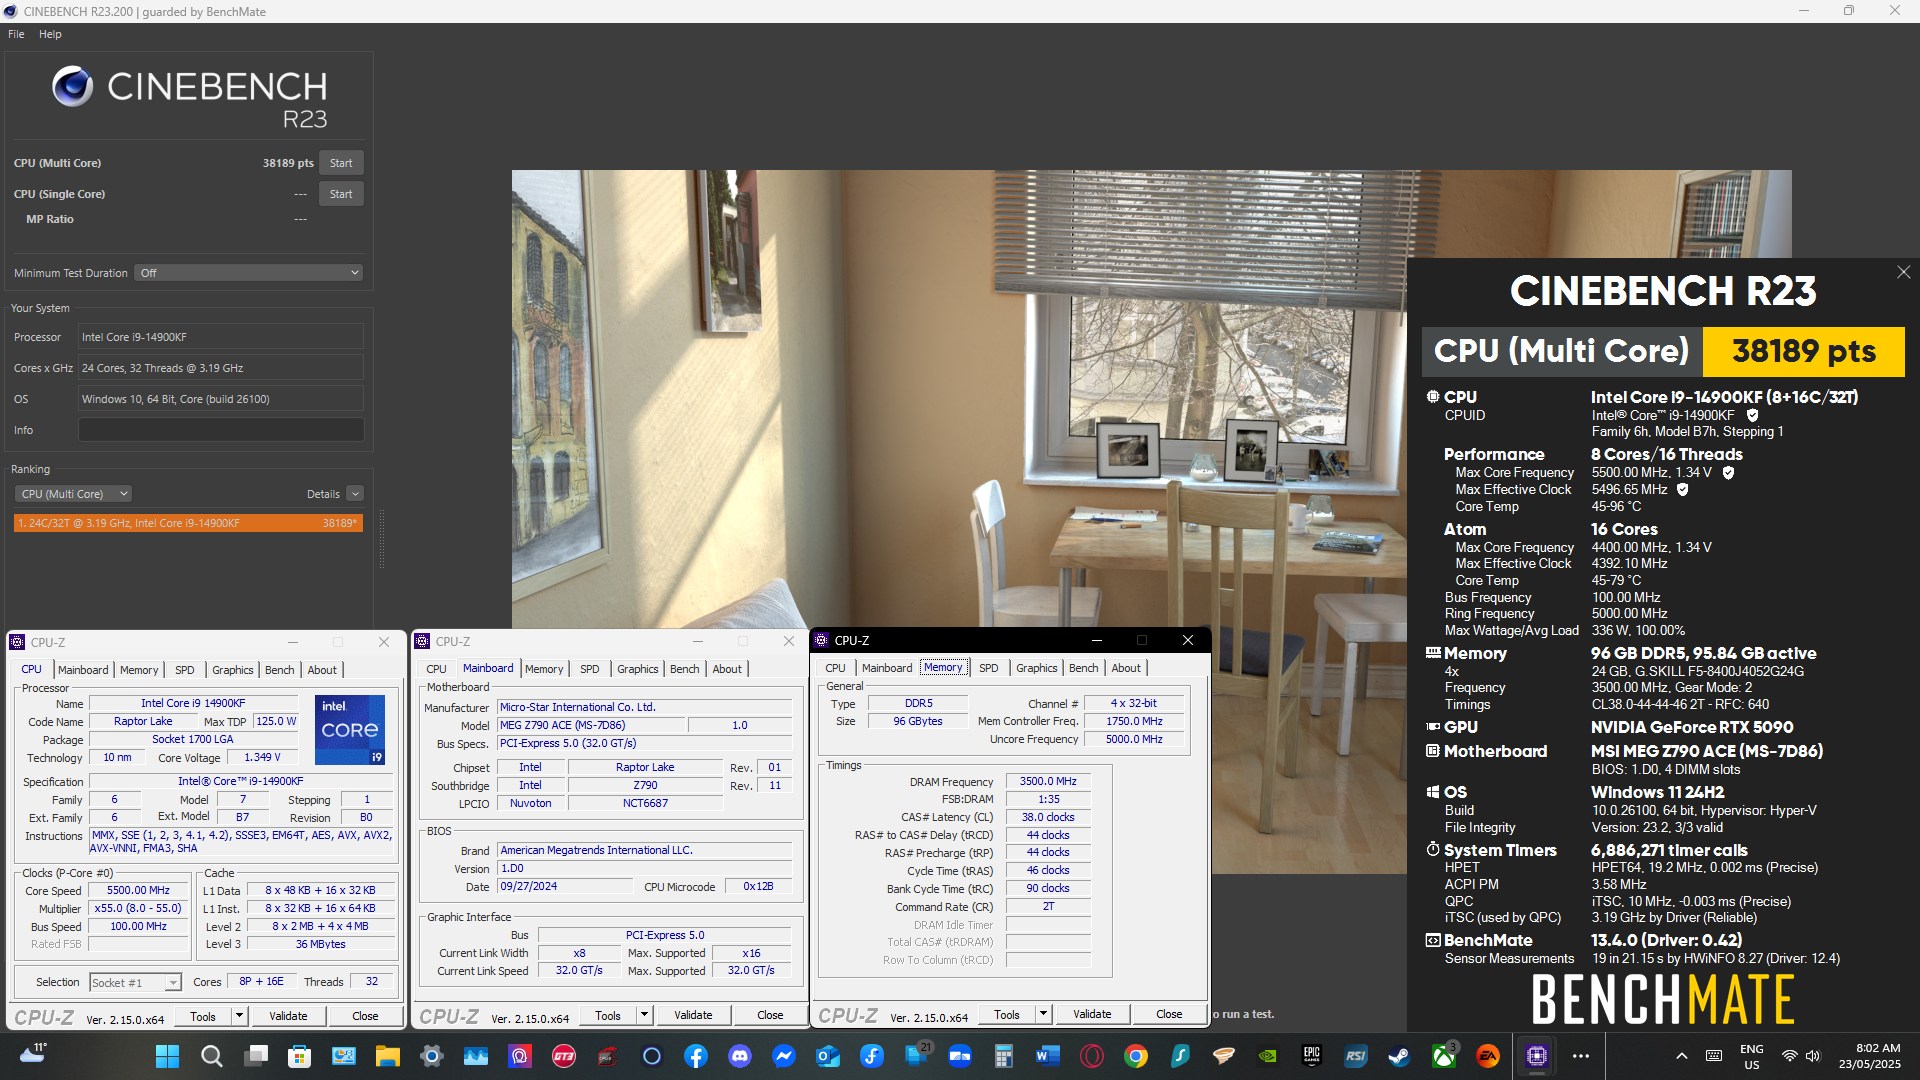The width and height of the screenshot is (1920, 1080).
Task: Open the Windows Start menu
Action: coord(167,1056)
